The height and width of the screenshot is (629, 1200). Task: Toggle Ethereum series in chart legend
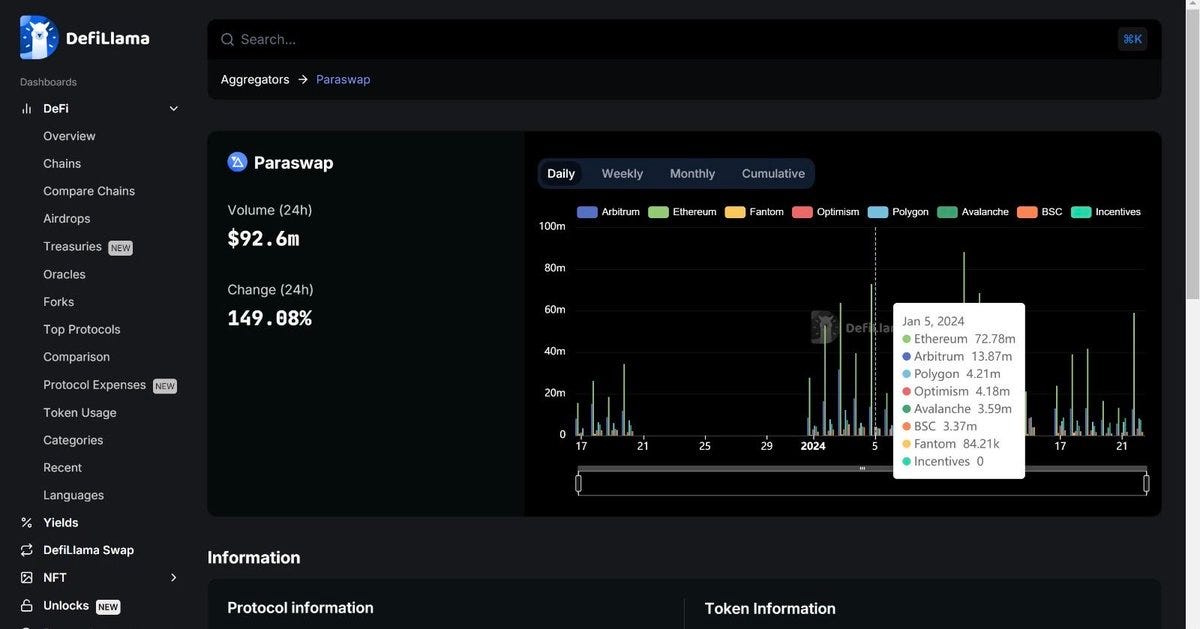point(682,212)
